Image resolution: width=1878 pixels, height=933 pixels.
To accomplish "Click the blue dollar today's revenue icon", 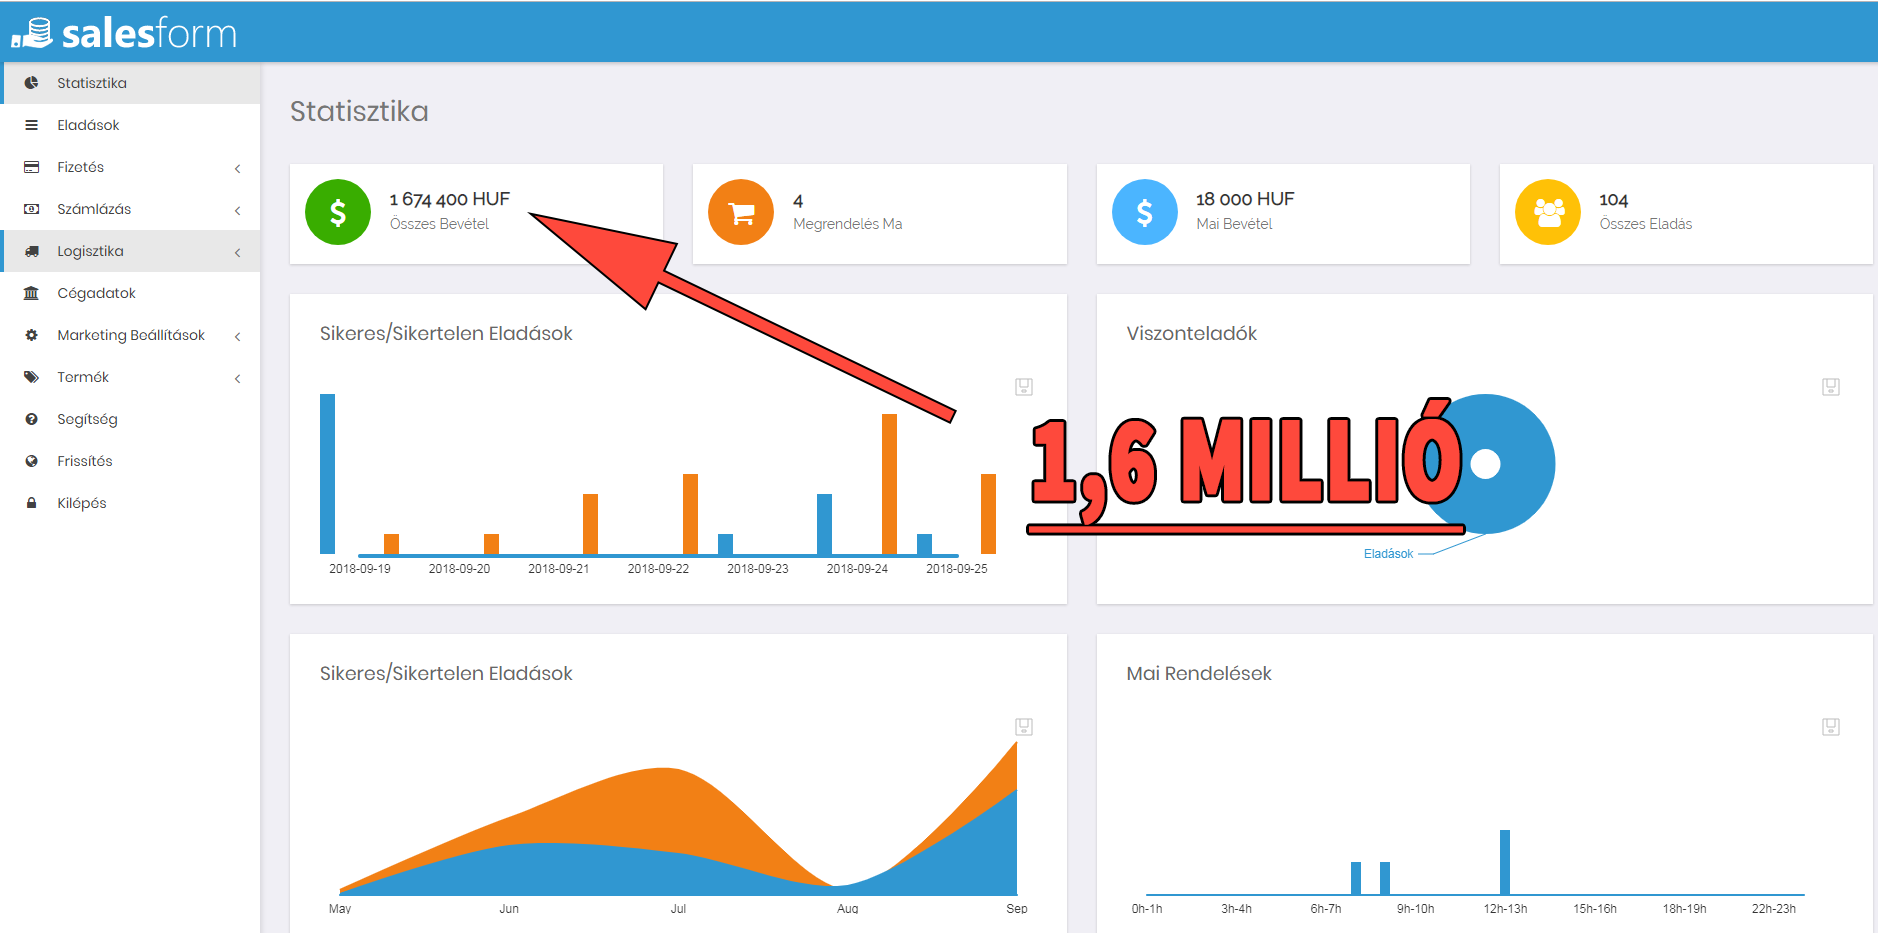I will [x=1144, y=212].
